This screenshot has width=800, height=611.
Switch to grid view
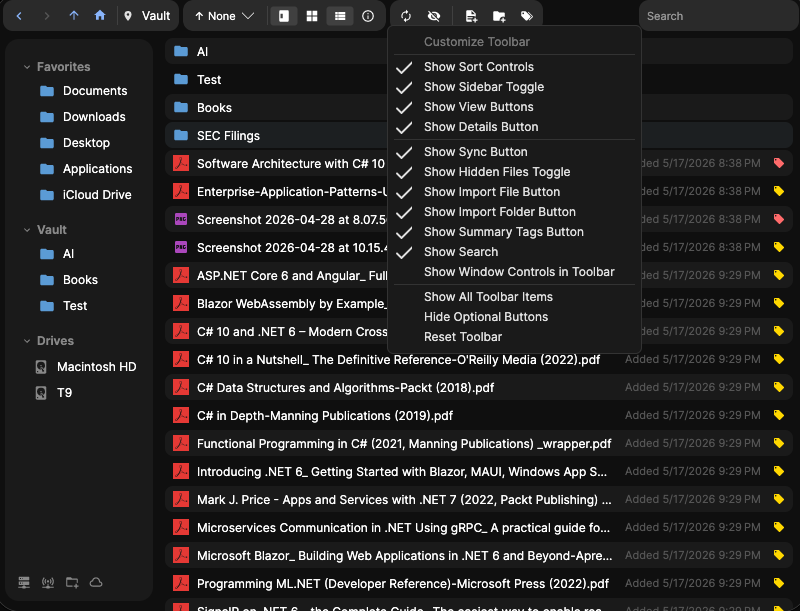pyautogui.click(x=312, y=16)
